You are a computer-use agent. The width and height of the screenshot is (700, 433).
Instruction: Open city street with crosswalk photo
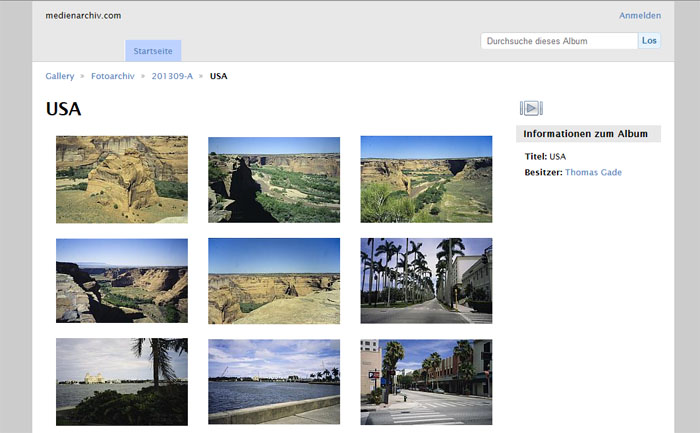point(426,382)
